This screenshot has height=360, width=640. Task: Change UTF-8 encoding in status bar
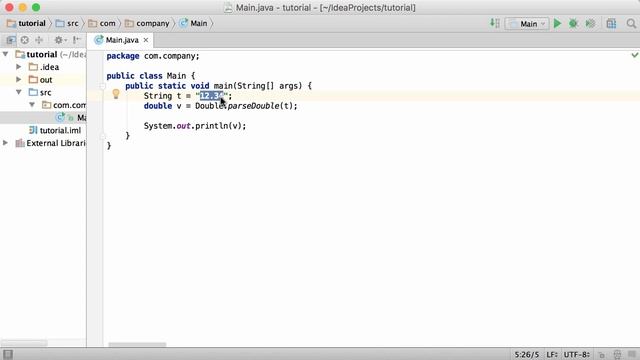(577, 354)
